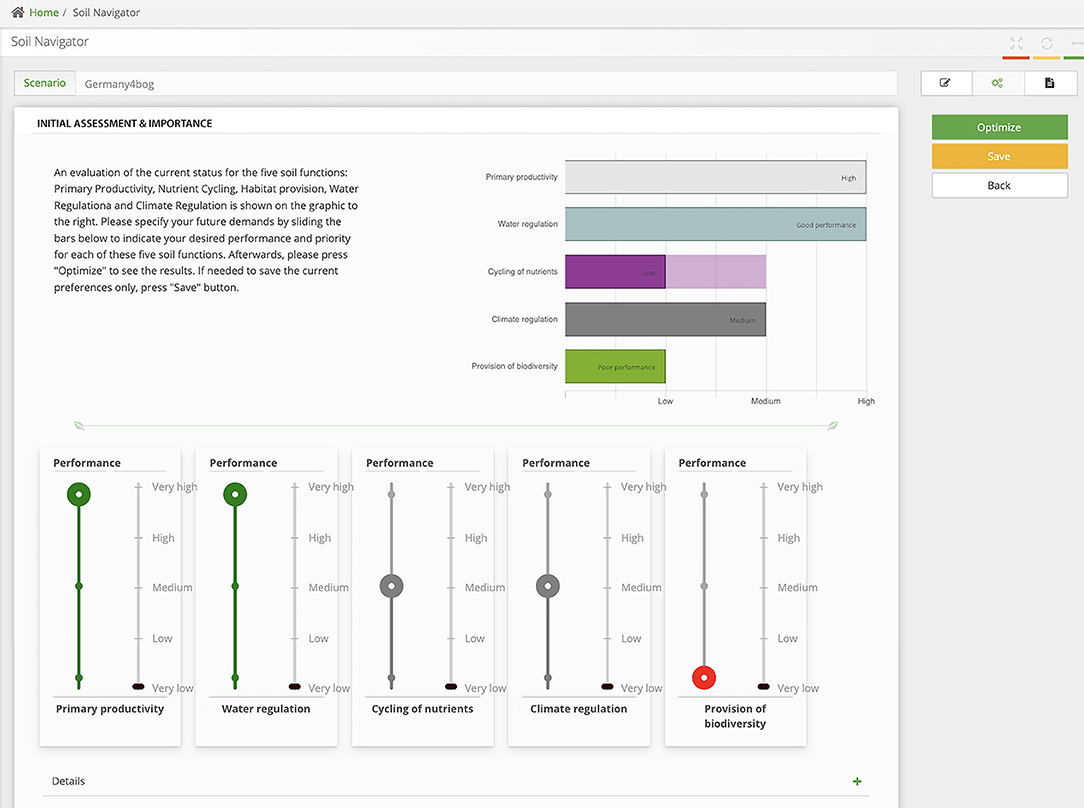Screen dimensions: 1084x808
Task: Click the Primary productivity performance slider handle
Action: (x=79, y=494)
